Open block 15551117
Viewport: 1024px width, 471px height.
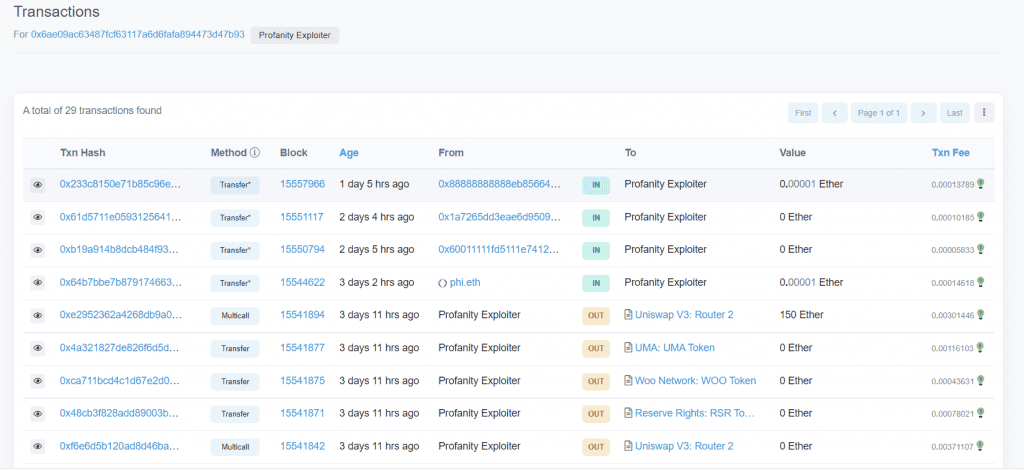click(x=302, y=217)
